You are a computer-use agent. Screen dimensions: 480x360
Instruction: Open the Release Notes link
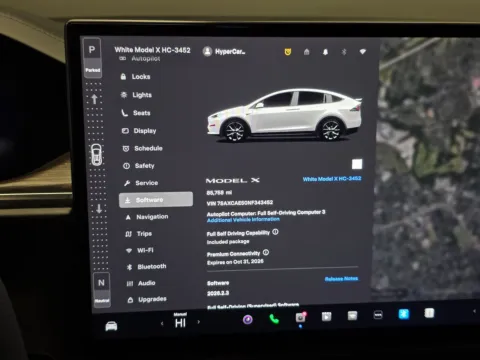coord(341,279)
